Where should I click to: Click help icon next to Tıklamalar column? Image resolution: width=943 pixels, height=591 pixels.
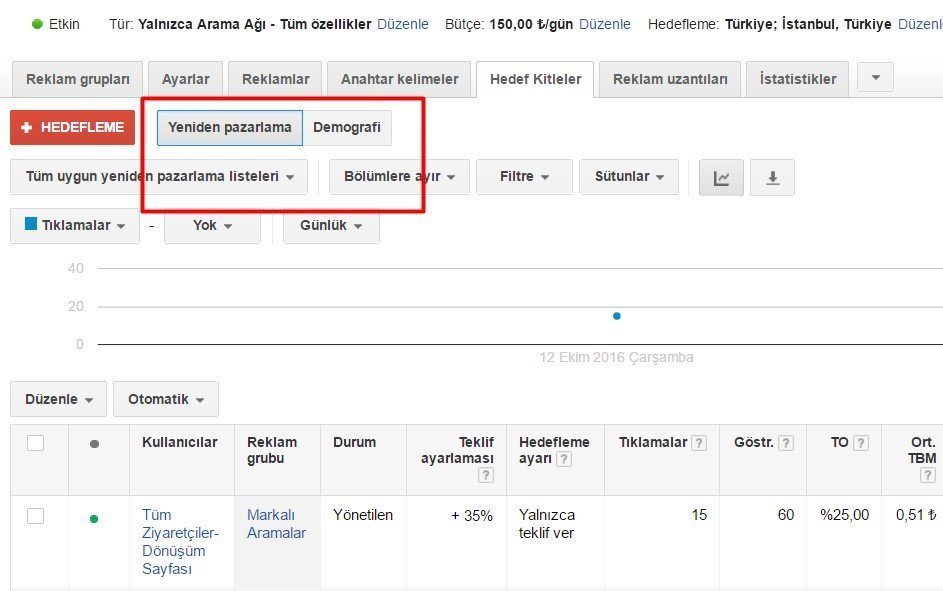699,443
